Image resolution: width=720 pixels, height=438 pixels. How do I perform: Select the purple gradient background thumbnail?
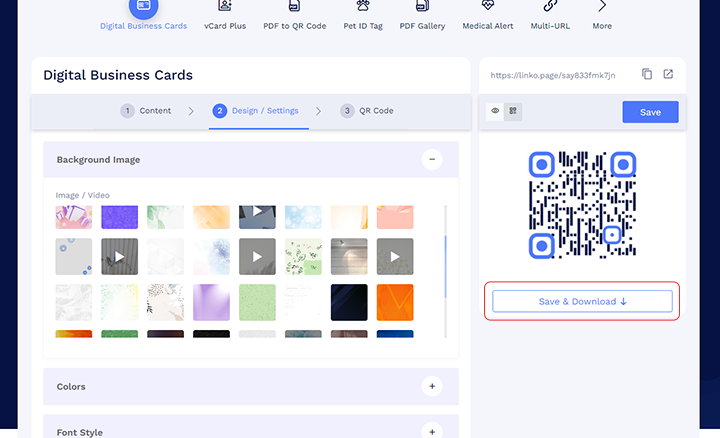212,301
